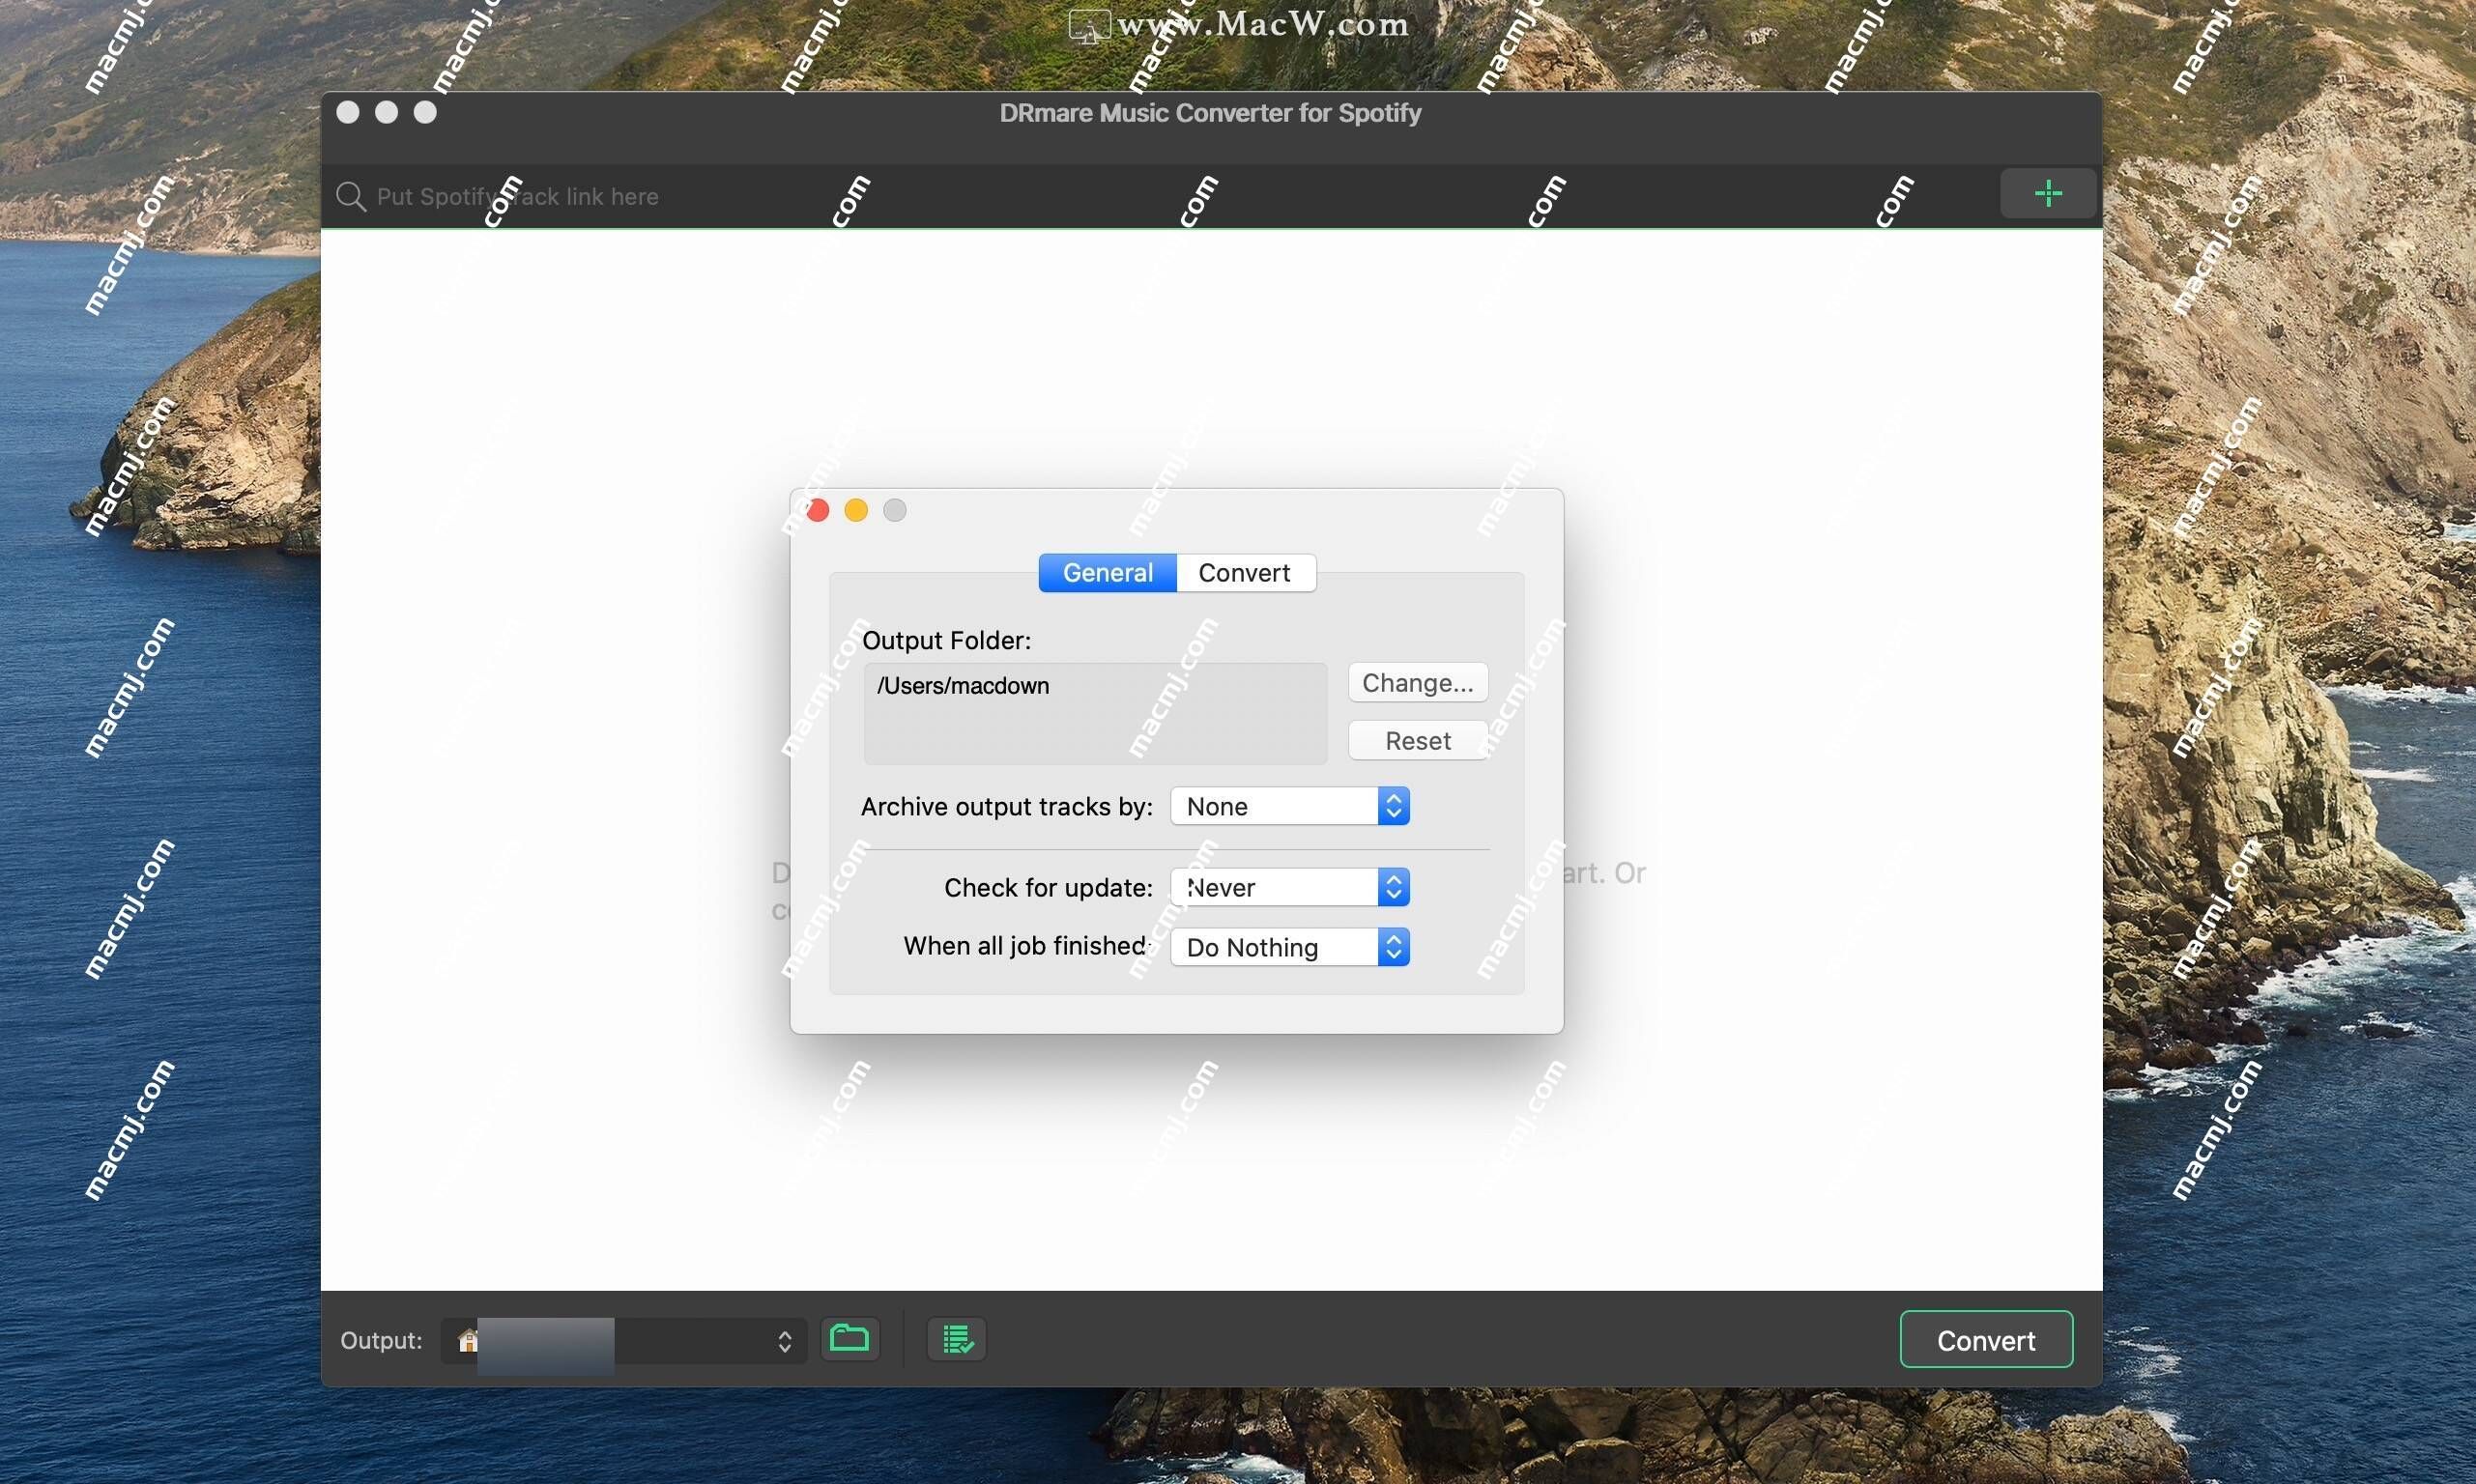
Task: Click the Reset button
Action: point(1418,741)
